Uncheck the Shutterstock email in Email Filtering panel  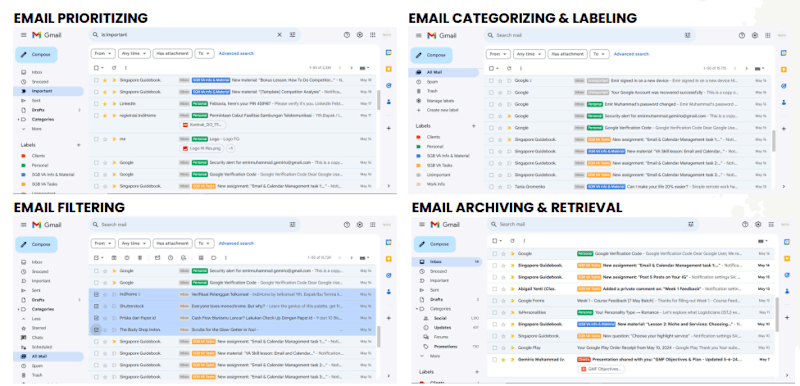click(x=96, y=306)
